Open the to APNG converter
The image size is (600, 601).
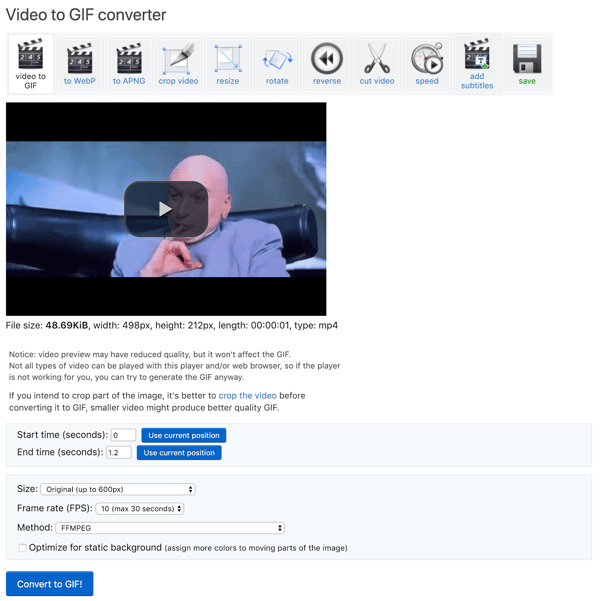(x=129, y=64)
